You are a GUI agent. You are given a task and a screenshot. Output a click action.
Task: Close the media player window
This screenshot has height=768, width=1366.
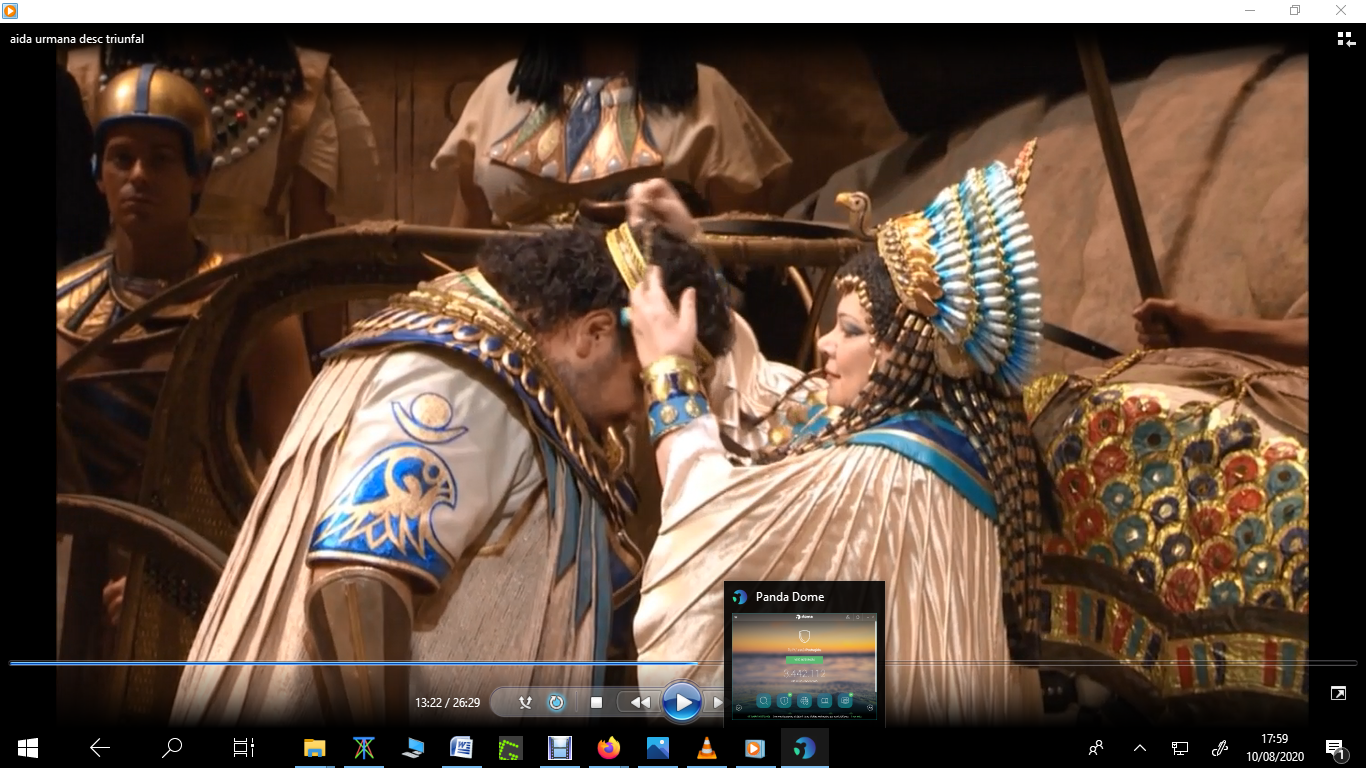tap(1341, 10)
